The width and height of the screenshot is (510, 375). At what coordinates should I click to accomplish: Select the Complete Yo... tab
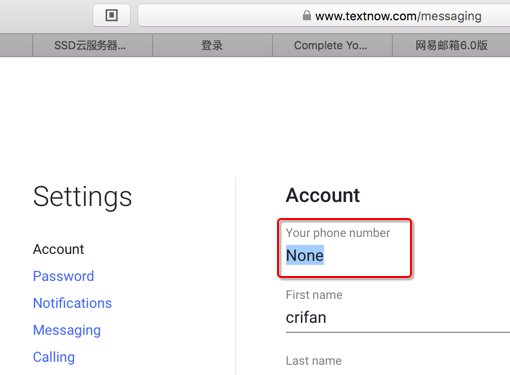click(332, 45)
